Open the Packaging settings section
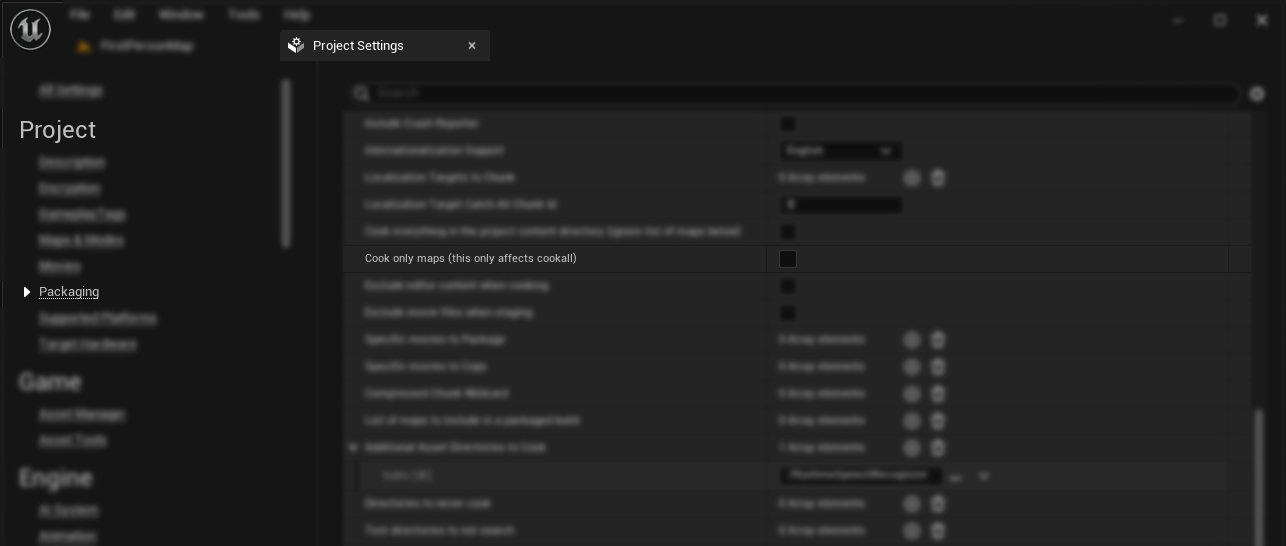This screenshot has height=546, width=1286. click(69, 292)
